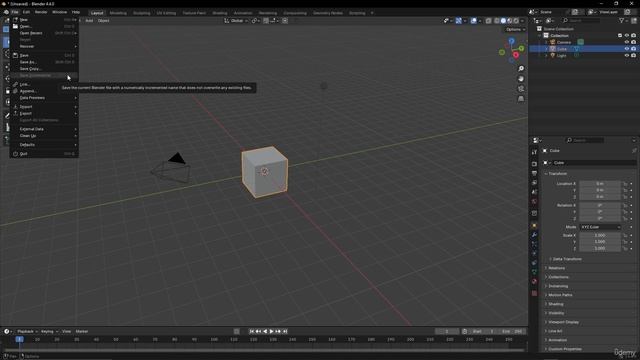Open the Global transform orientation dropdown
The height and width of the screenshot is (360, 640).
pyautogui.click(x=236, y=21)
